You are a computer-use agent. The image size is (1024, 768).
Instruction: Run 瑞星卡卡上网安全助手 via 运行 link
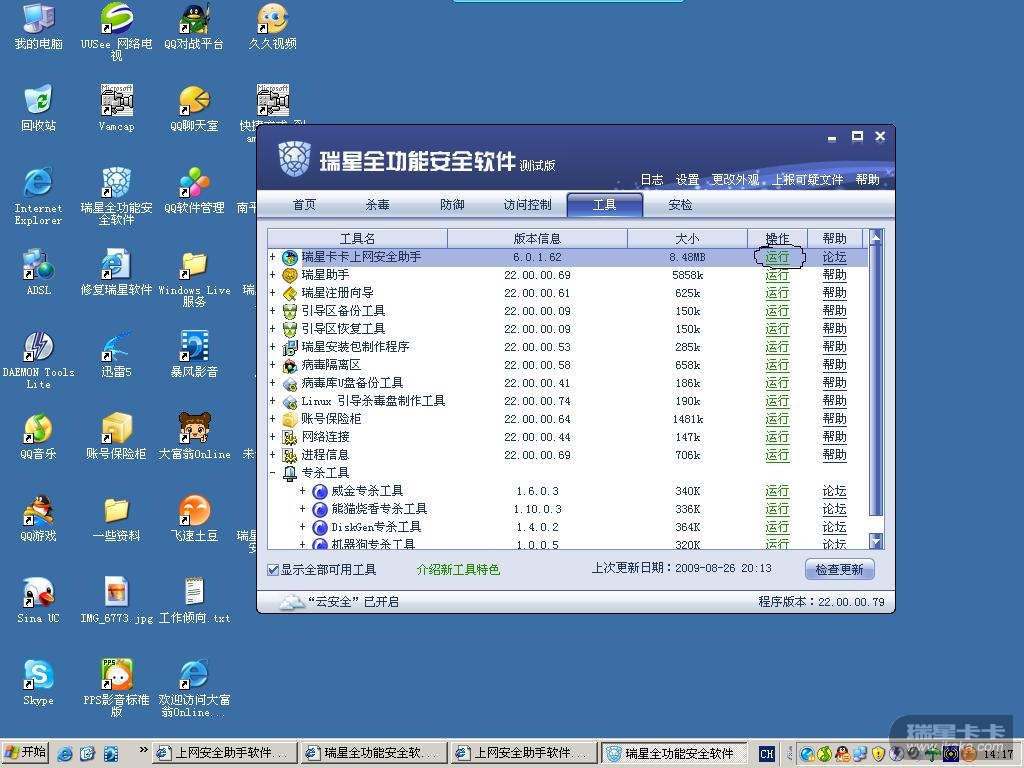click(x=777, y=257)
